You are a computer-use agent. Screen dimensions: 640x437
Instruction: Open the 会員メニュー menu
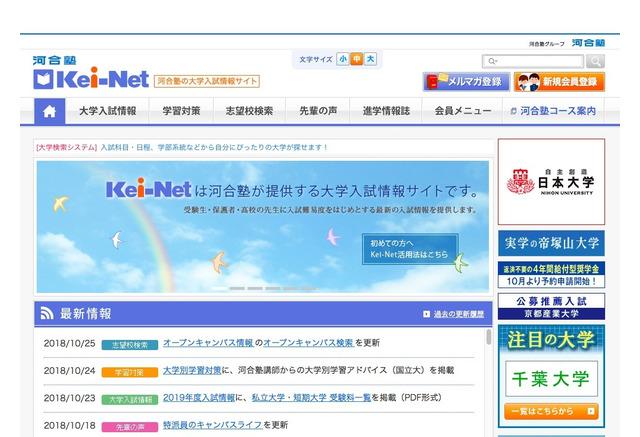coord(462,111)
